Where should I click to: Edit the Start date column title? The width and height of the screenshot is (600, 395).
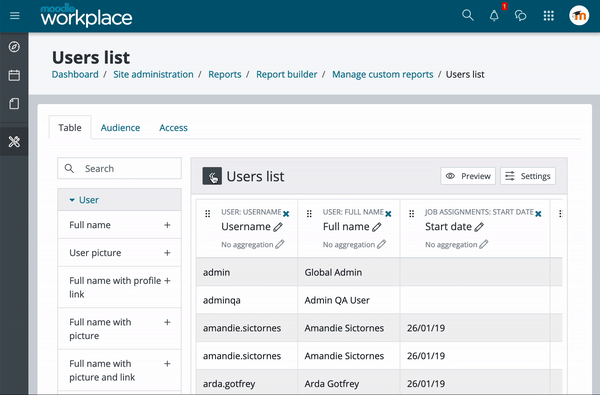pyautogui.click(x=479, y=227)
